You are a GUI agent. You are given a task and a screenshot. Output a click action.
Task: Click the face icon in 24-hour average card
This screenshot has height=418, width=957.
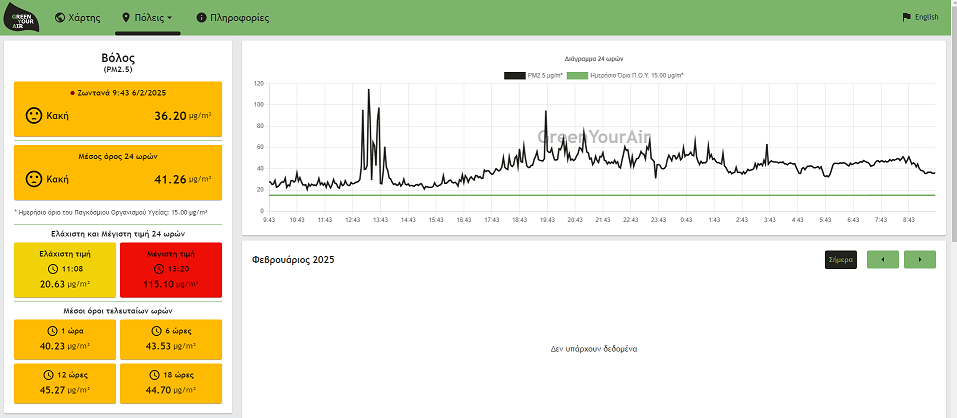[x=34, y=179]
